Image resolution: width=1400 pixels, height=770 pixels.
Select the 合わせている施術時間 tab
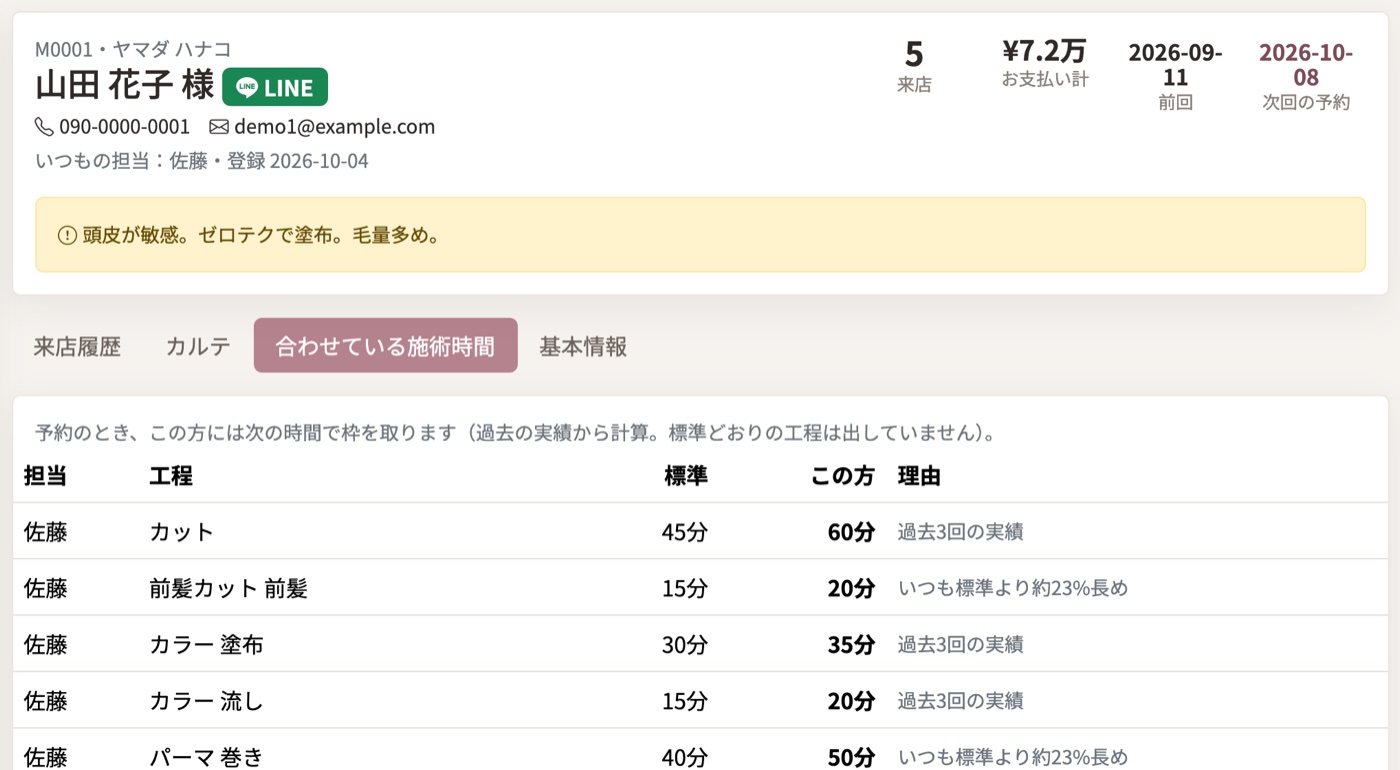tap(386, 346)
